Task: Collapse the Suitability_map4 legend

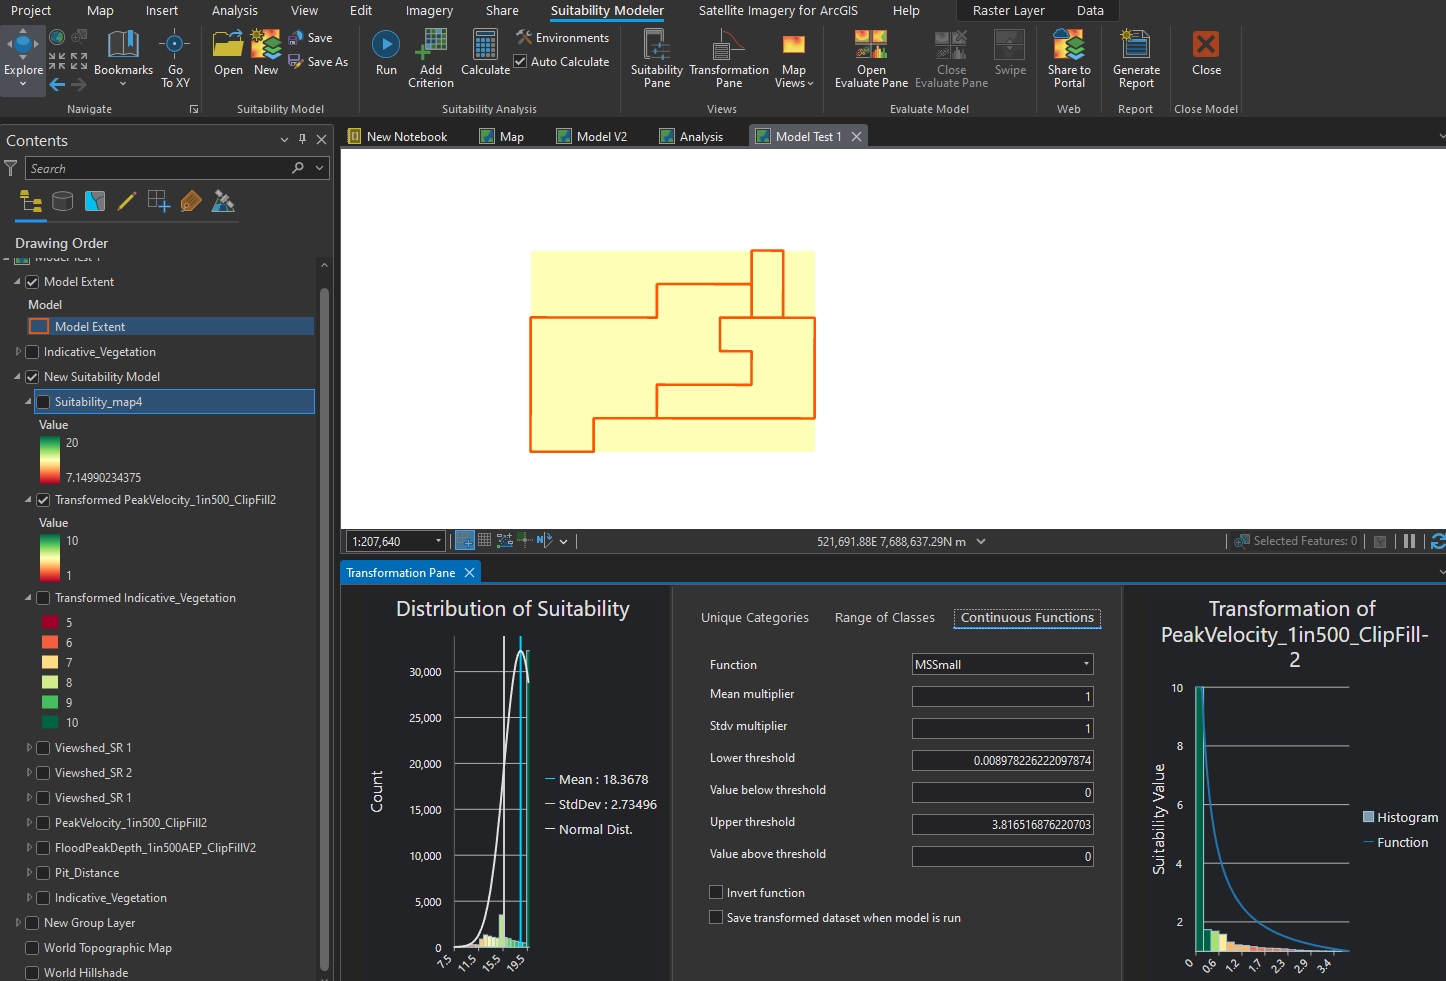Action: point(28,402)
